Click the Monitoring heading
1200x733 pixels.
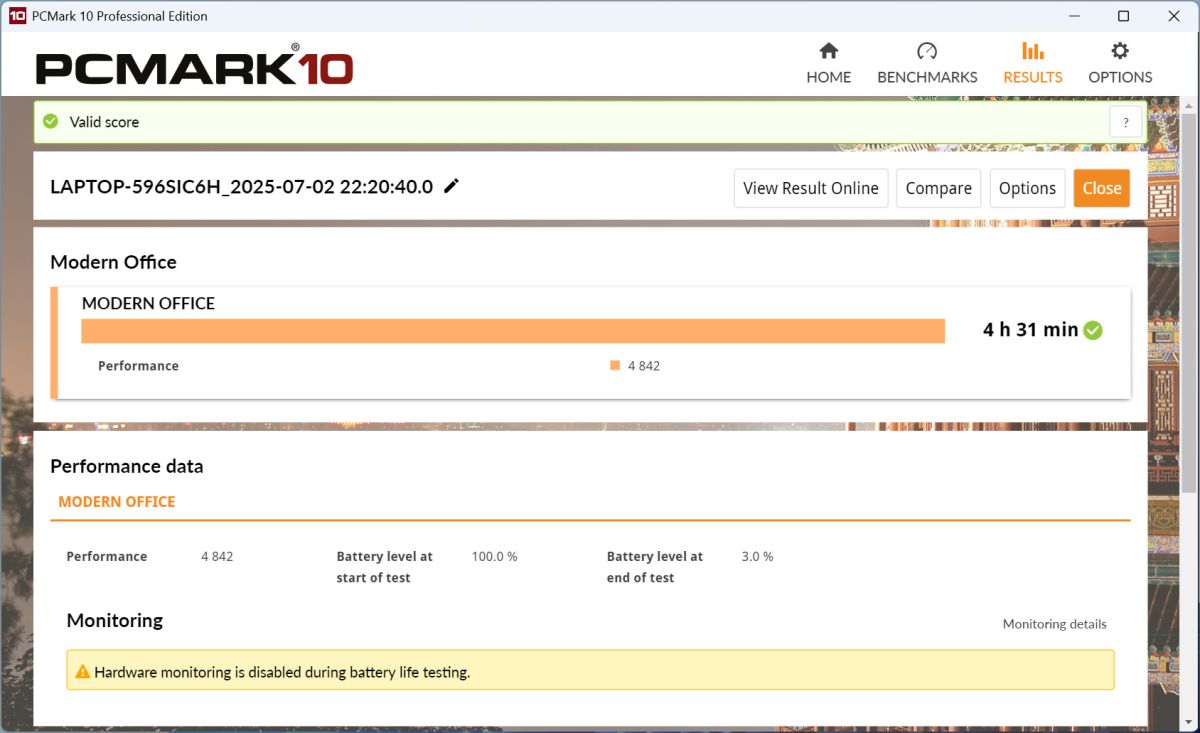115,620
